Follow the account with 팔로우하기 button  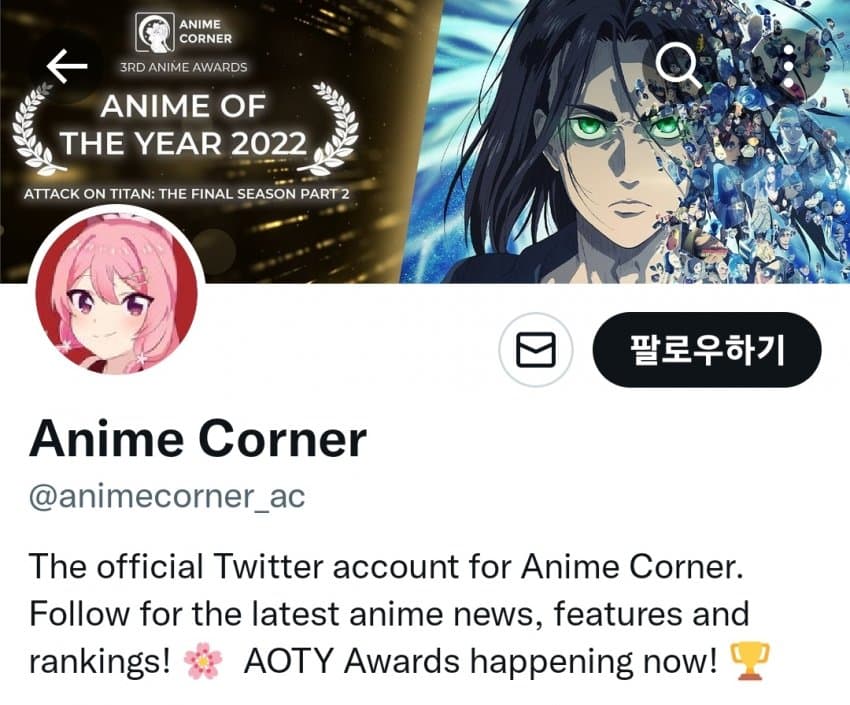(x=707, y=350)
